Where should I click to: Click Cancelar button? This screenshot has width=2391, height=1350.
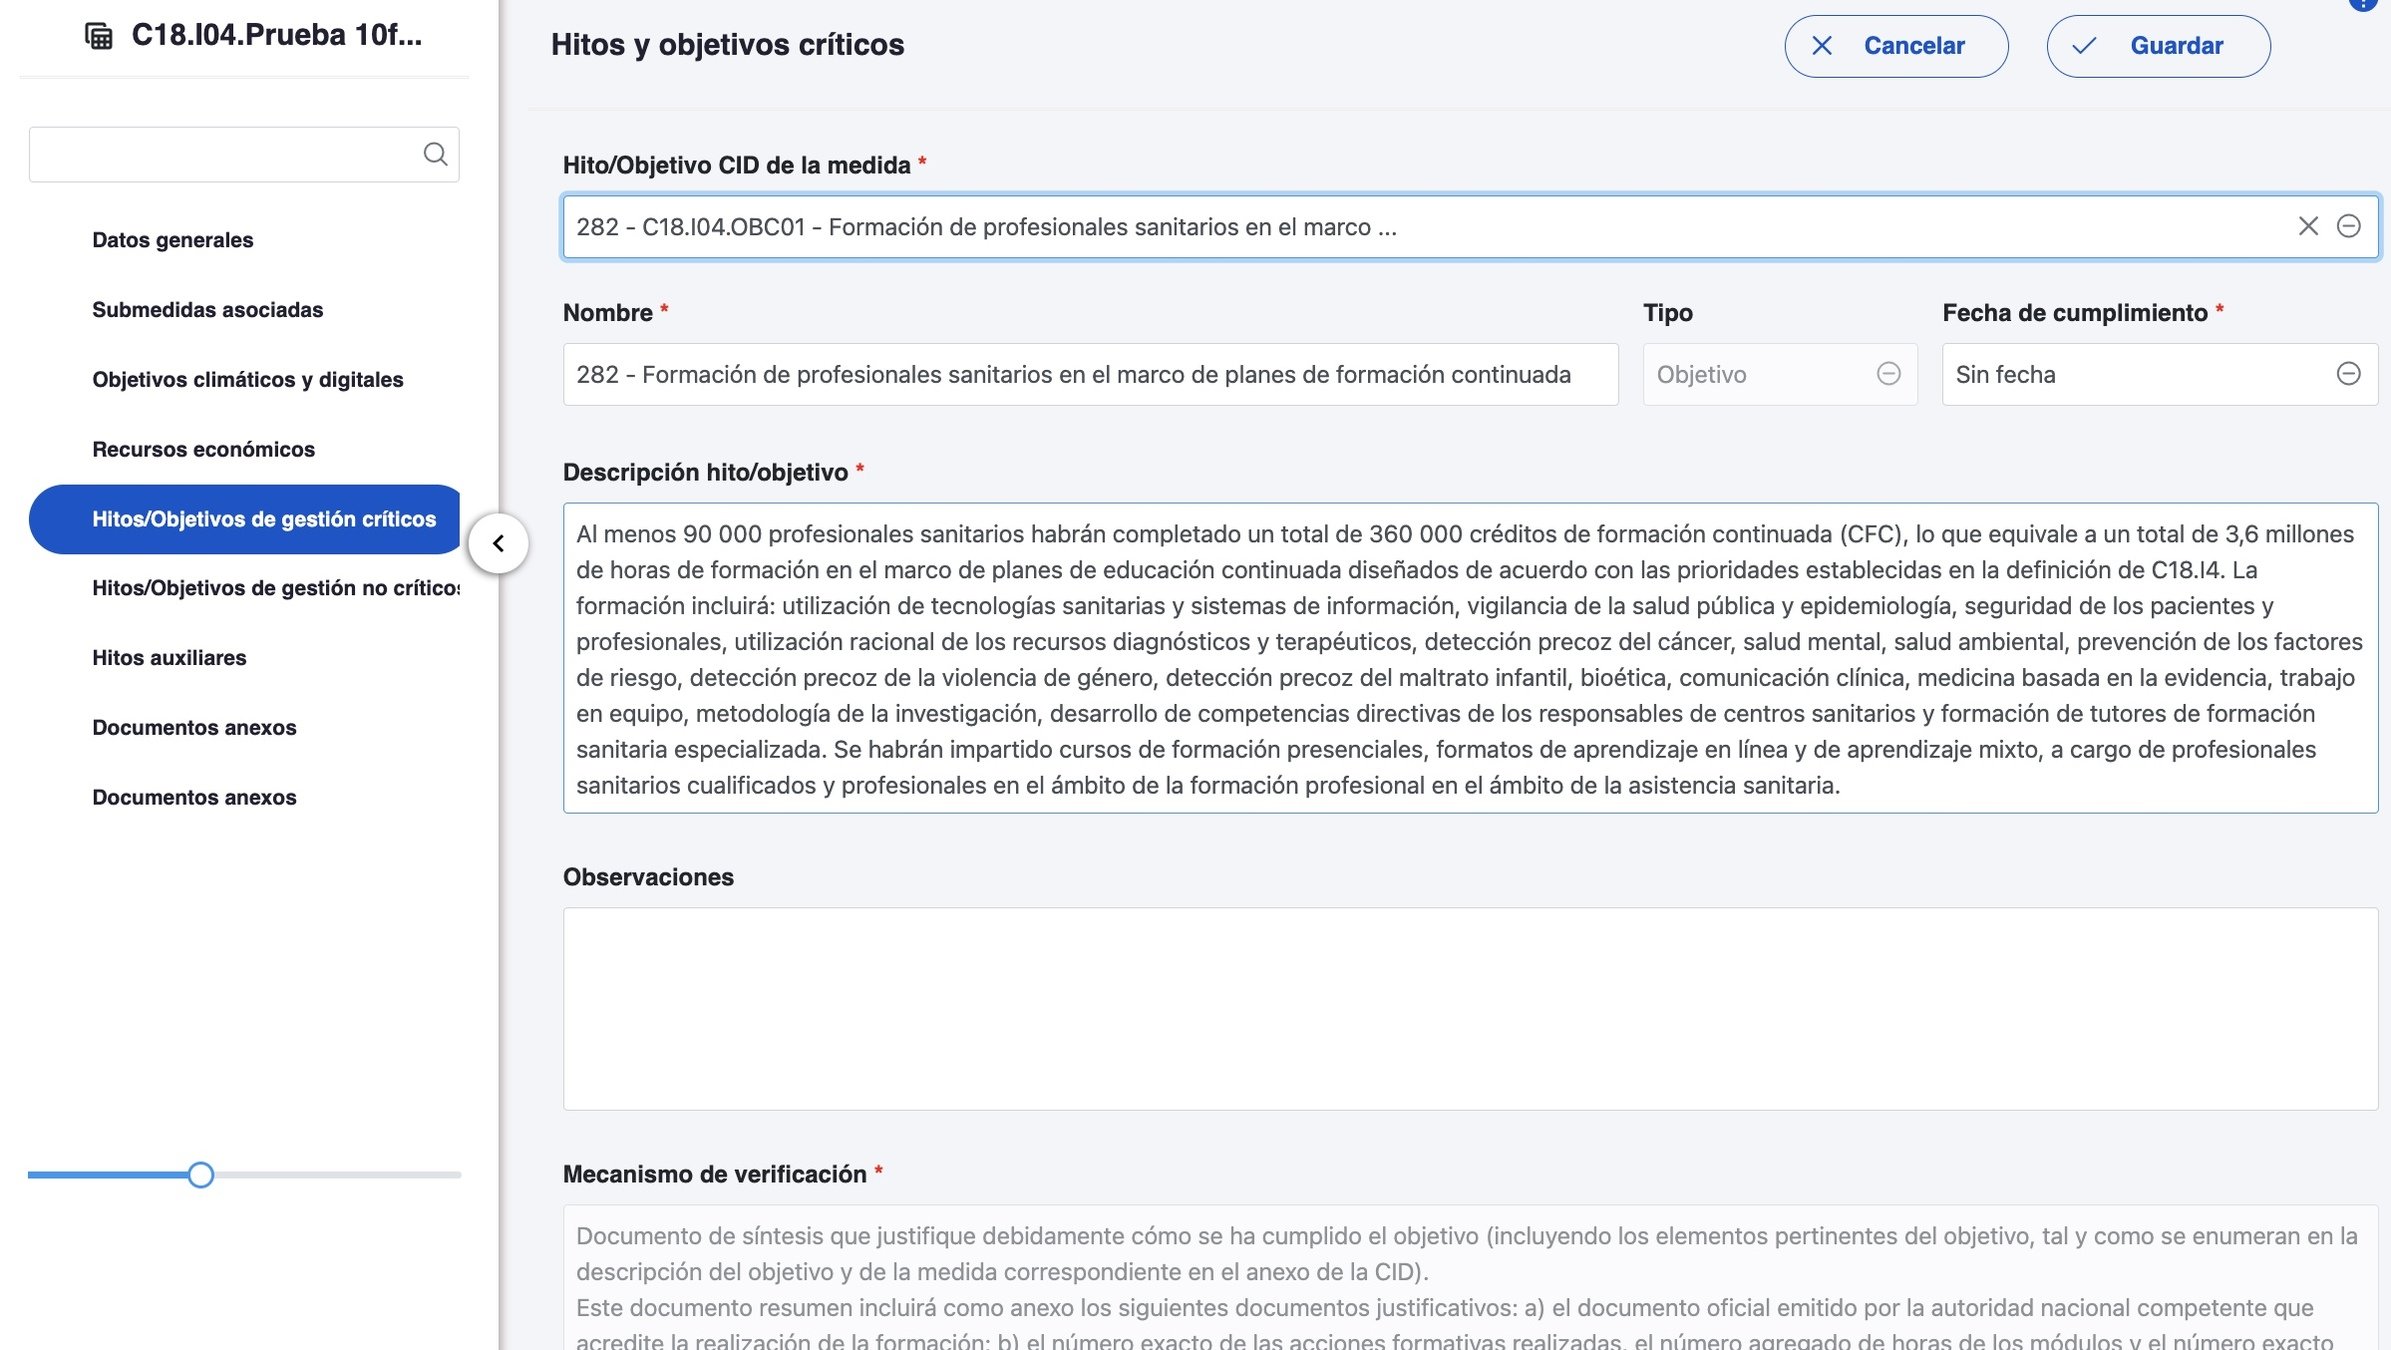click(x=1896, y=46)
